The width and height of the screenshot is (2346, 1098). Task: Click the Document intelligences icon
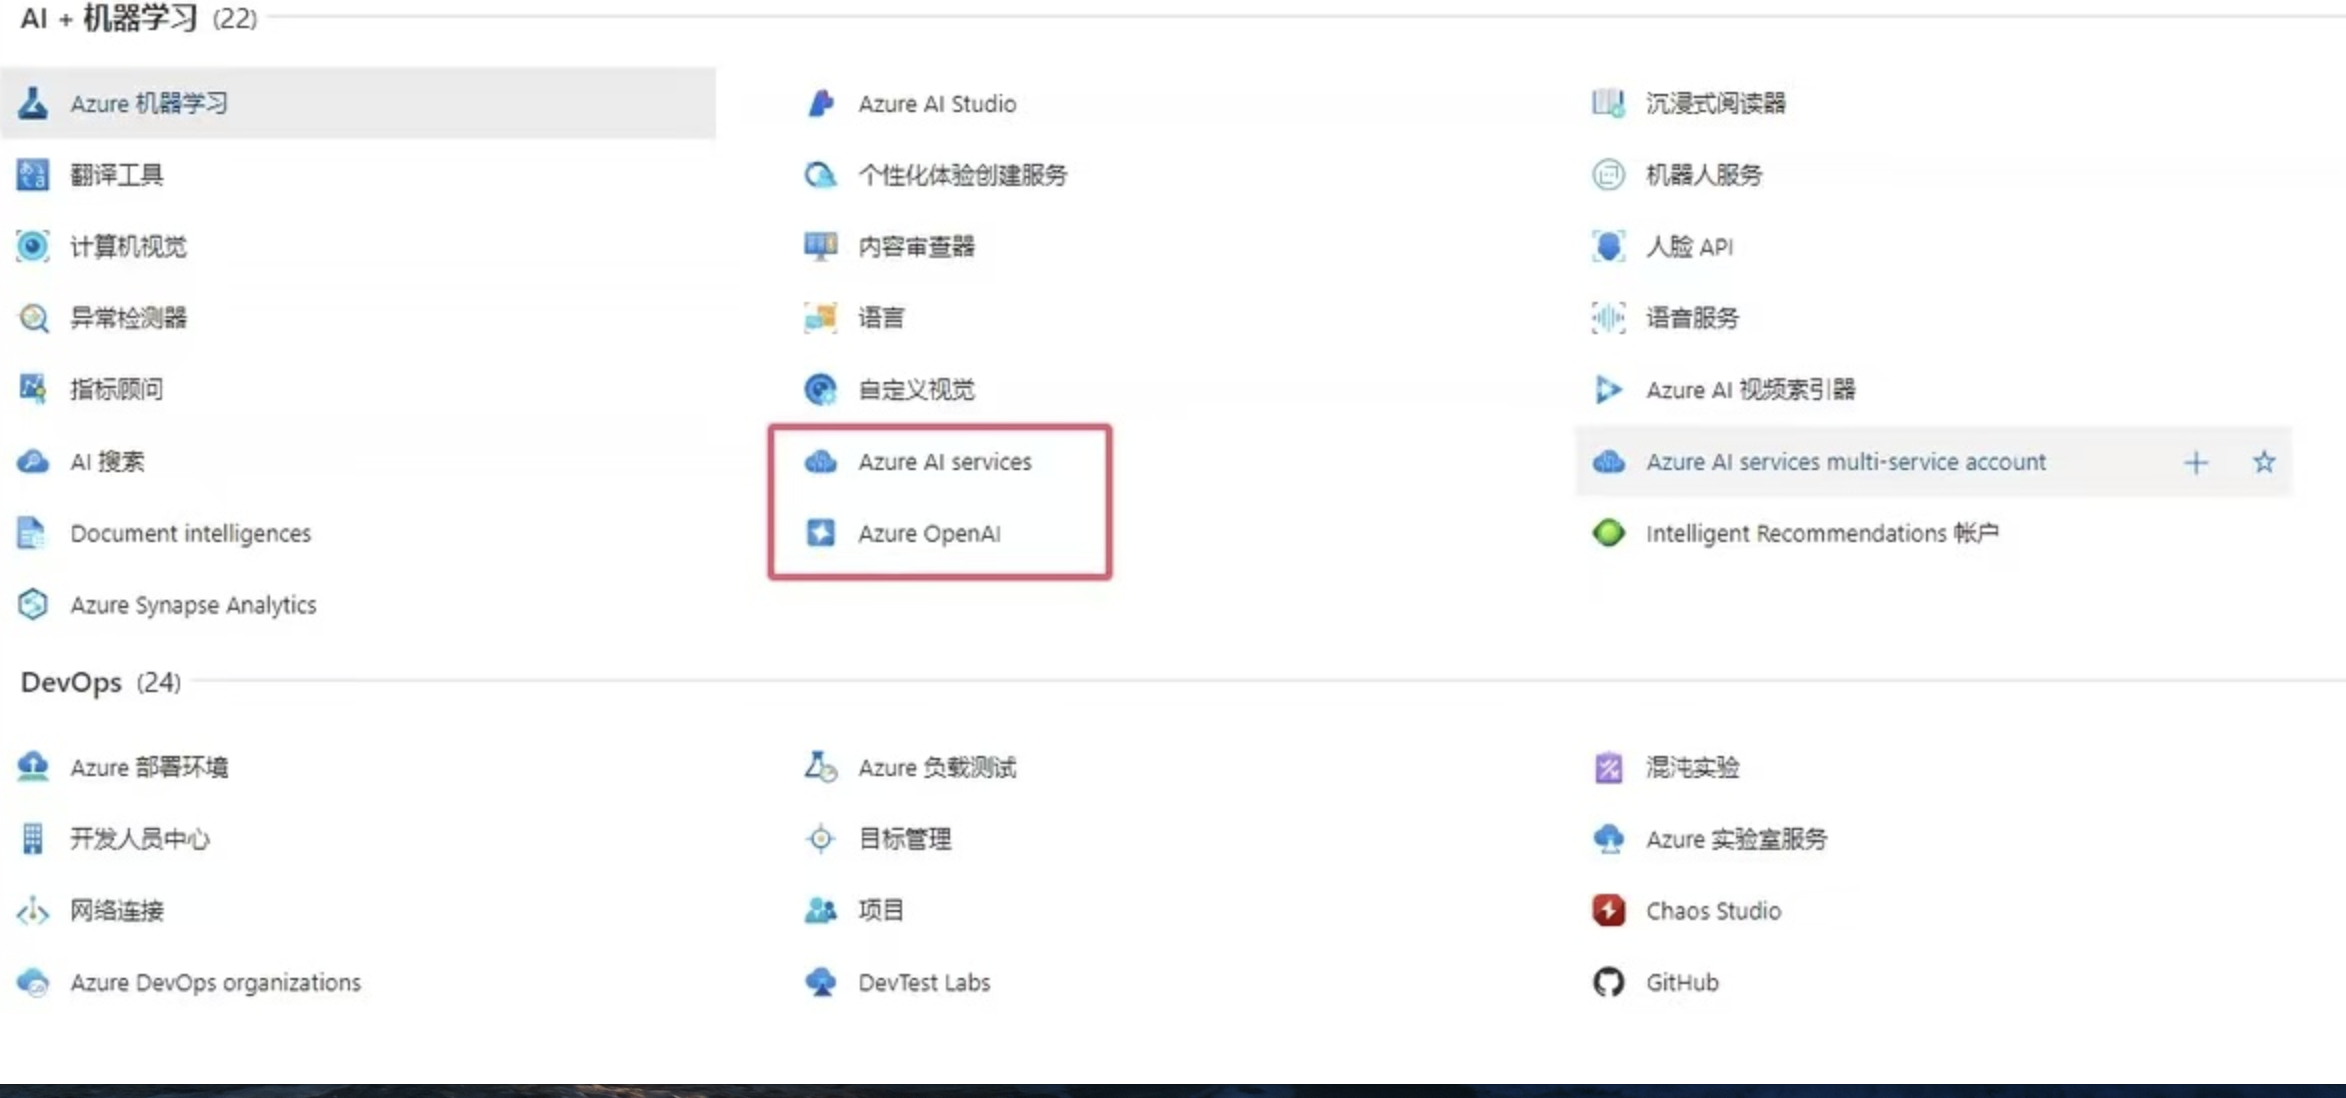tap(31, 533)
